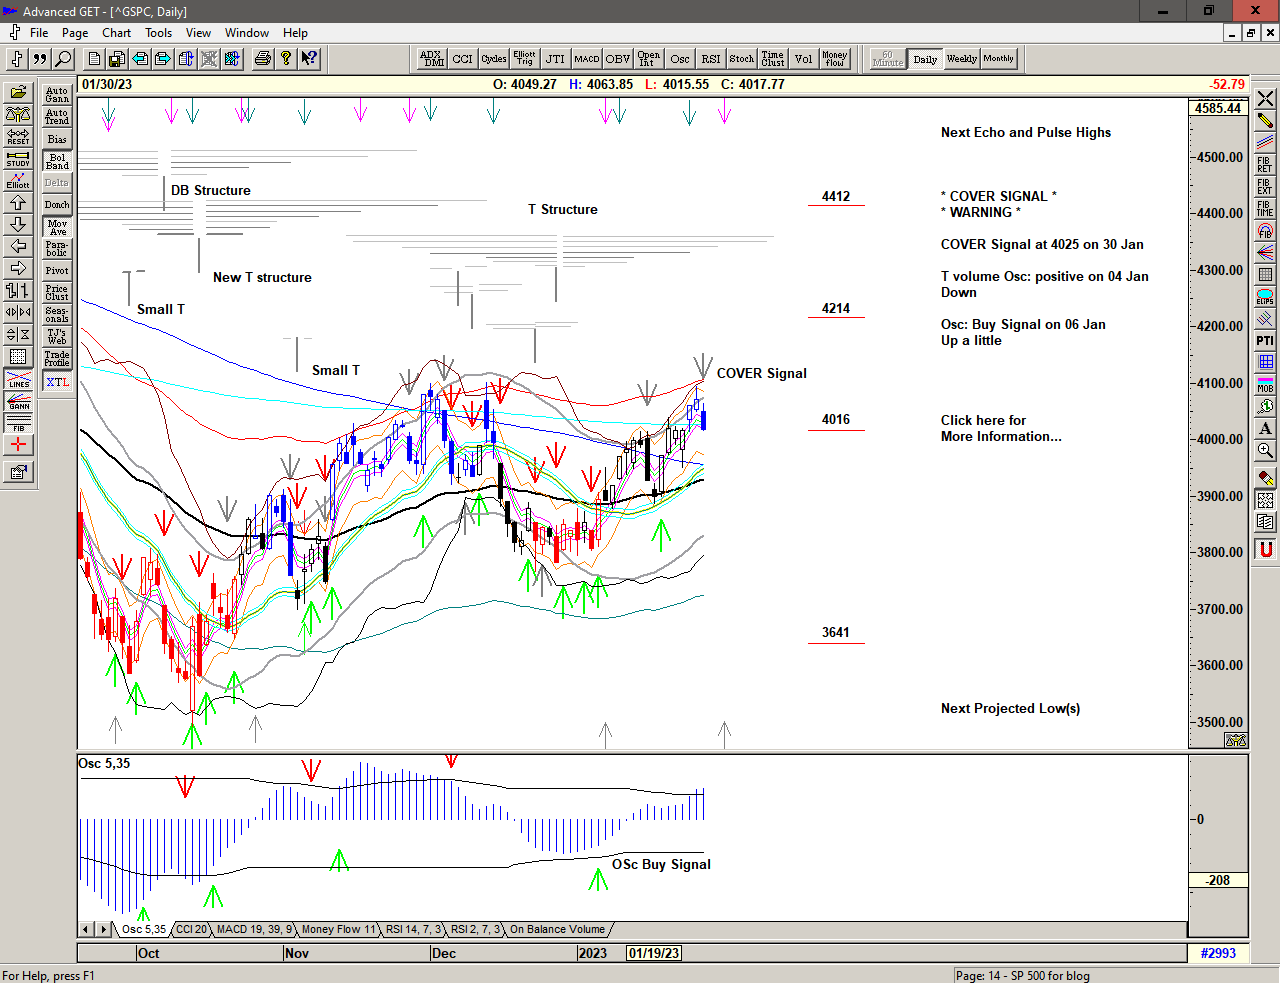Open the Chart menu
This screenshot has width=1280, height=983.
click(116, 33)
